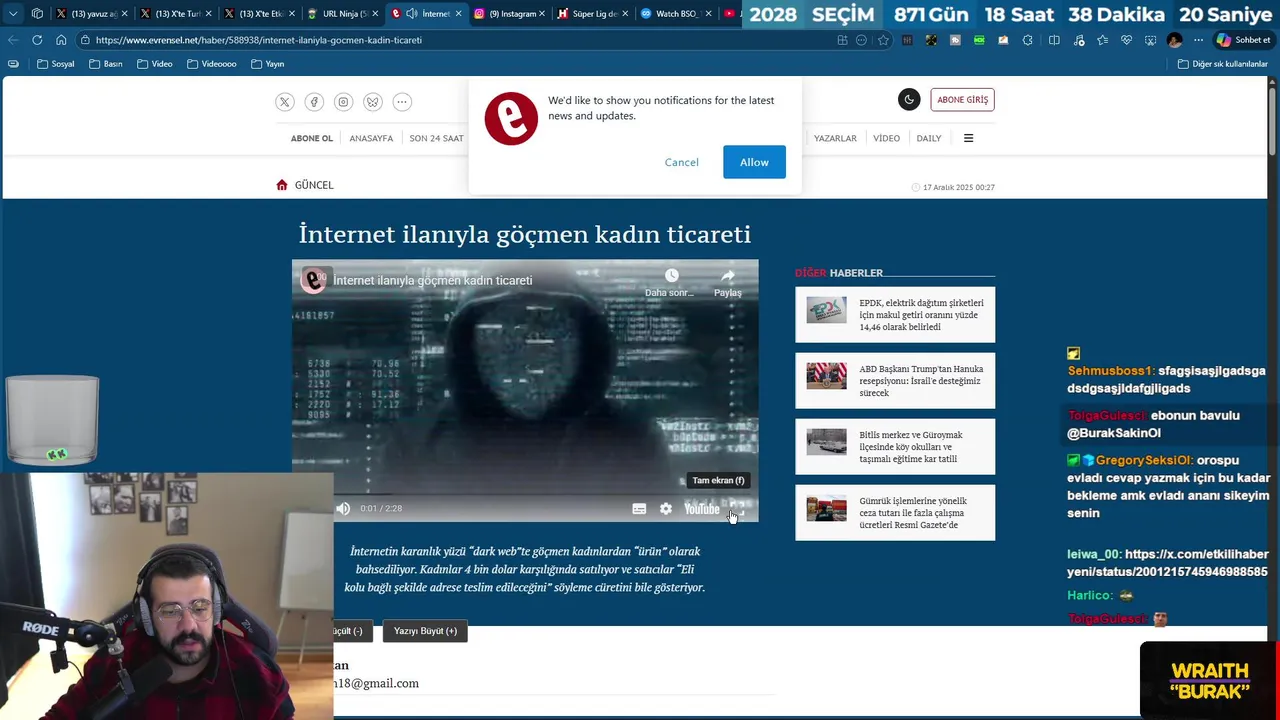Open favorites list toolbar icon

(1102, 40)
